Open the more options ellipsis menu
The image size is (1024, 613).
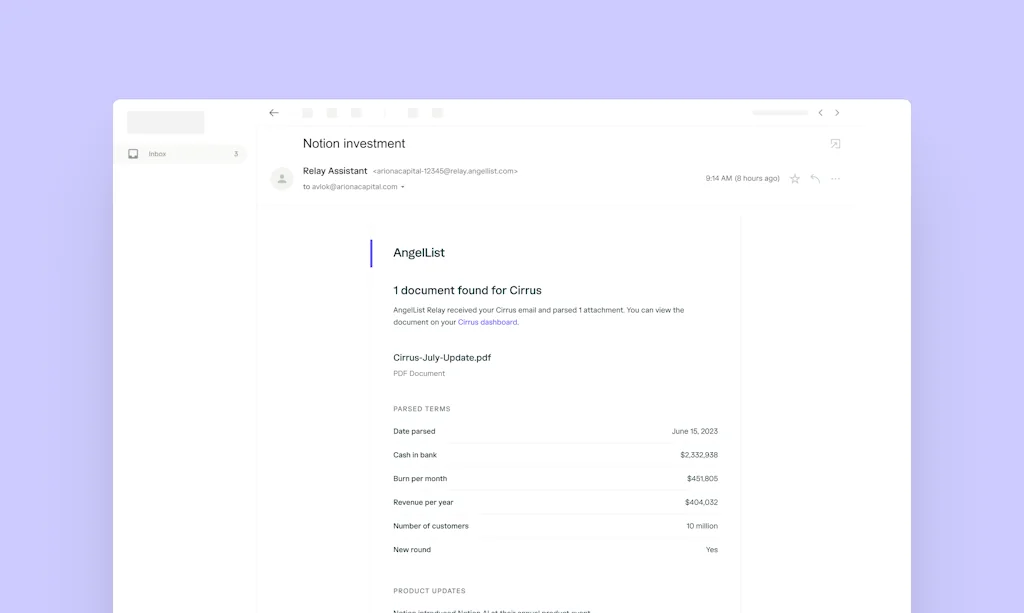click(x=835, y=178)
